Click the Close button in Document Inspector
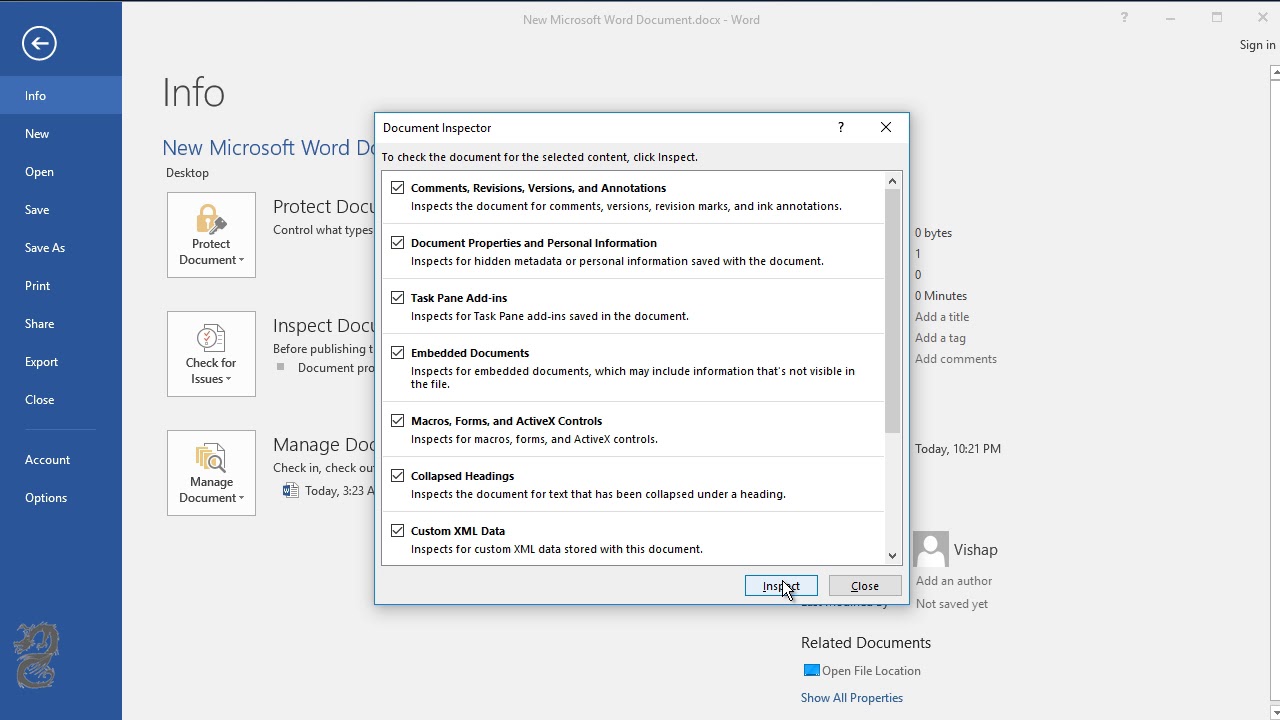 (x=865, y=586)
